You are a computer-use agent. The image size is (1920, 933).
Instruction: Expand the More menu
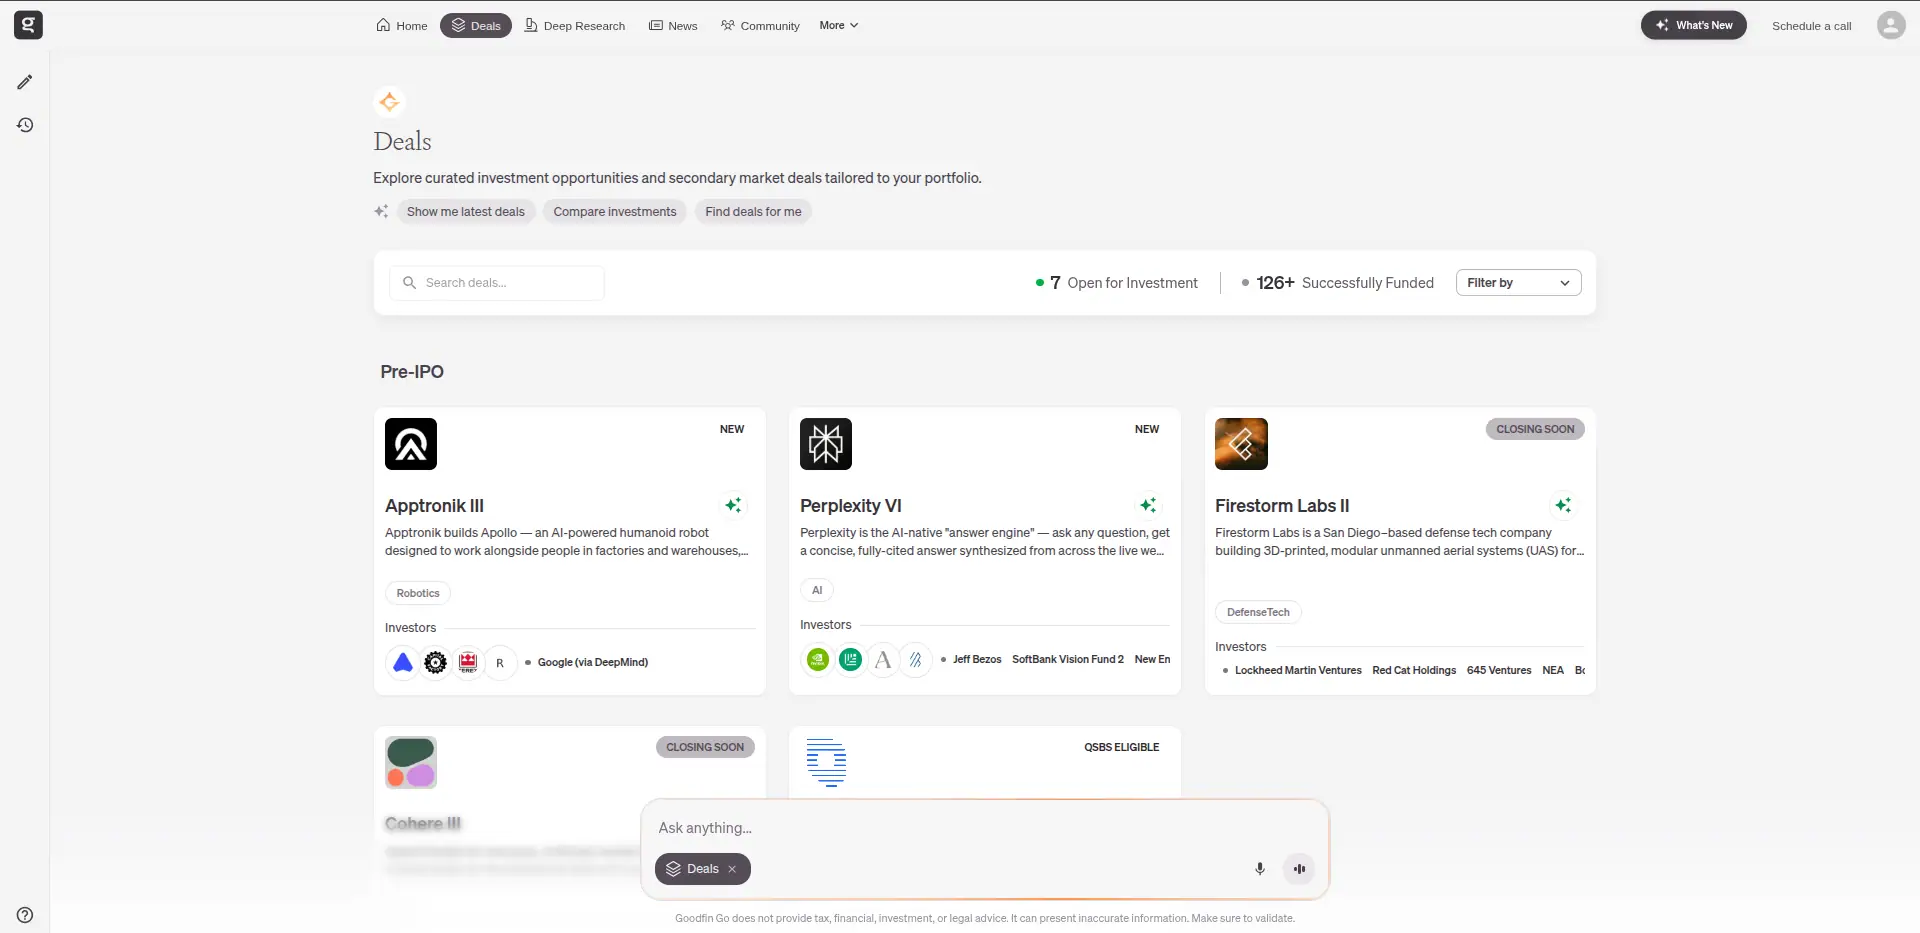(x=839, y=25)
